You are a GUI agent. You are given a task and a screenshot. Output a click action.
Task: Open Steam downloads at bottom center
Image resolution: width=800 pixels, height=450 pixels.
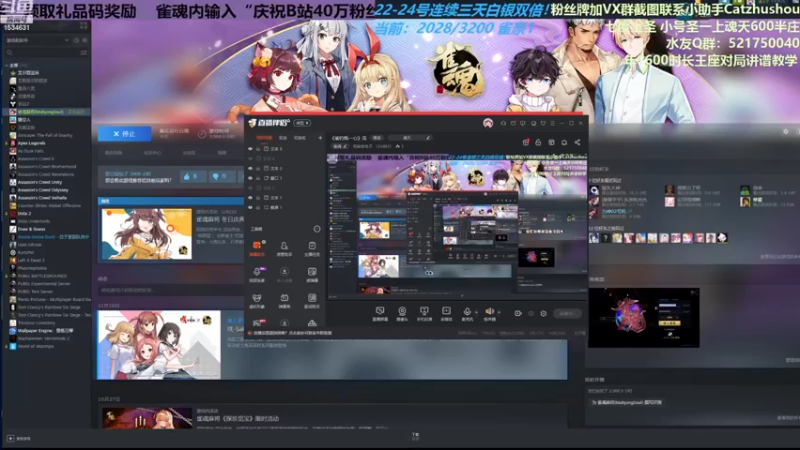[x=415, y=436]
